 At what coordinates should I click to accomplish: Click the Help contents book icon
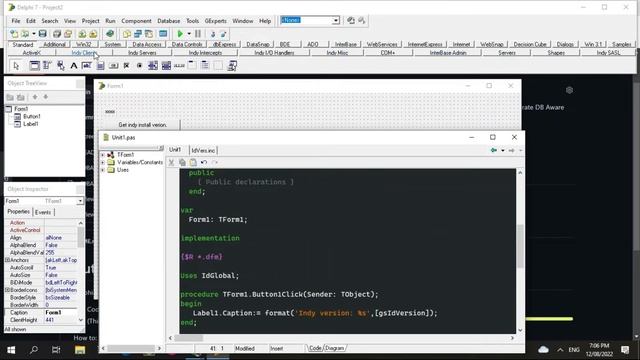coord(110,34)
